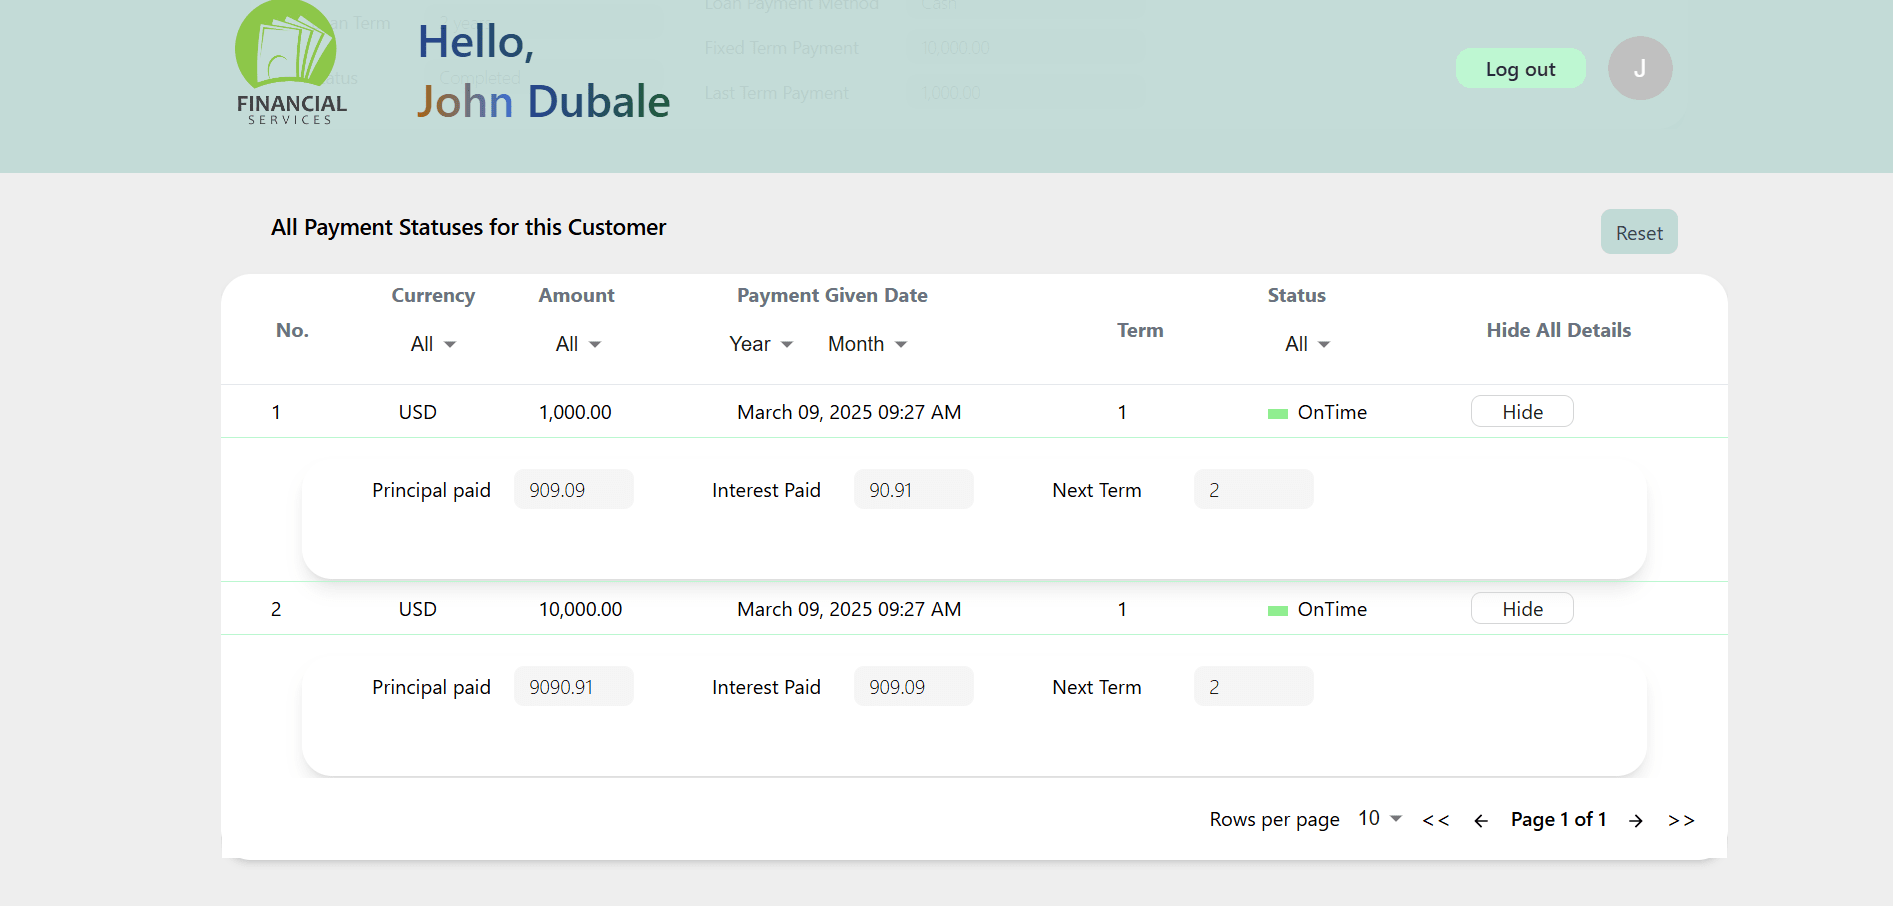Viewport: 1893px width, 906px height.
Task: Expand the Year dropdown under Payment Given Date
Action: point(760,343)
